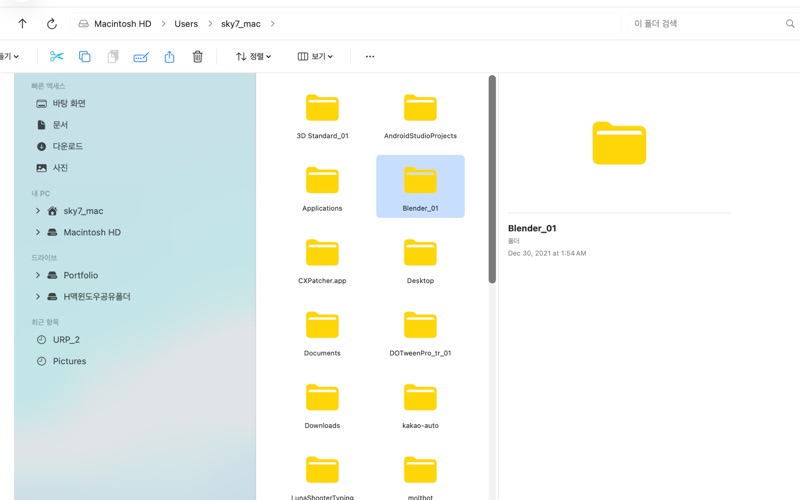Select the DOTweenPro_tr_01 folder
The width and height of the screenshot is (800, 500).
tap(420, 332)
